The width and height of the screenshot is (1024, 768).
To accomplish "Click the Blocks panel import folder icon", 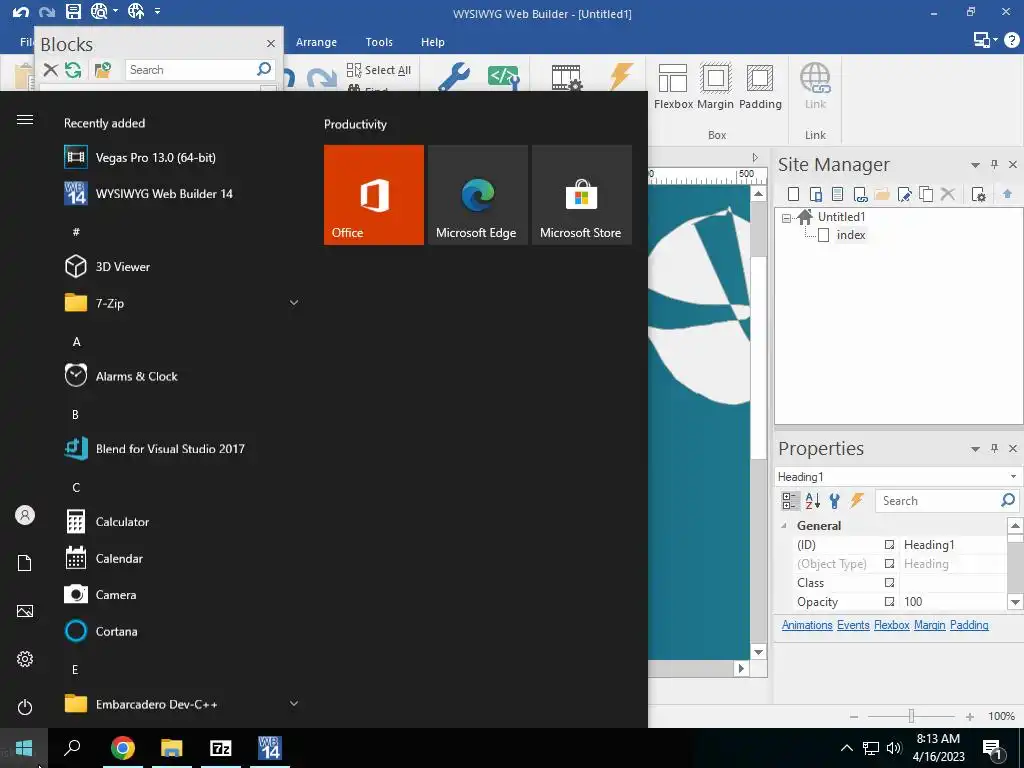I will [103, 70].
